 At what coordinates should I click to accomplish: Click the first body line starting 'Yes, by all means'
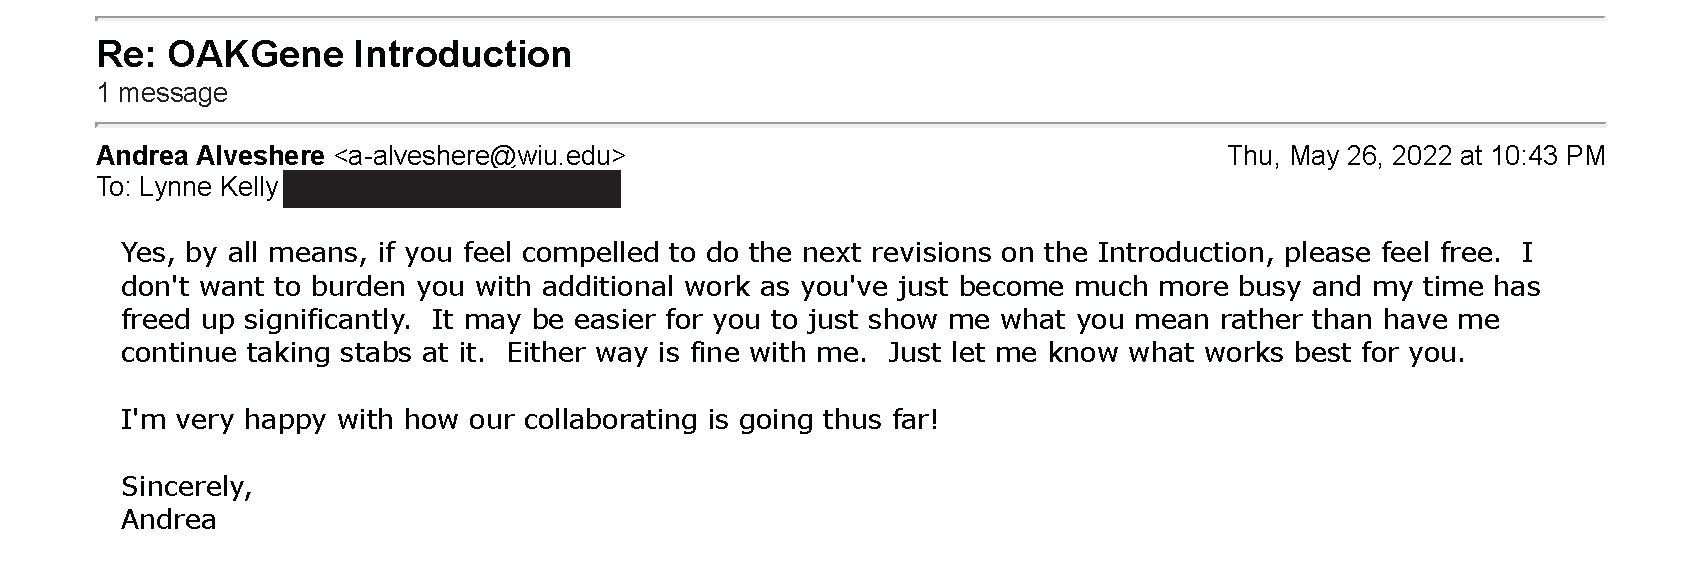click(x=827, y=252)
